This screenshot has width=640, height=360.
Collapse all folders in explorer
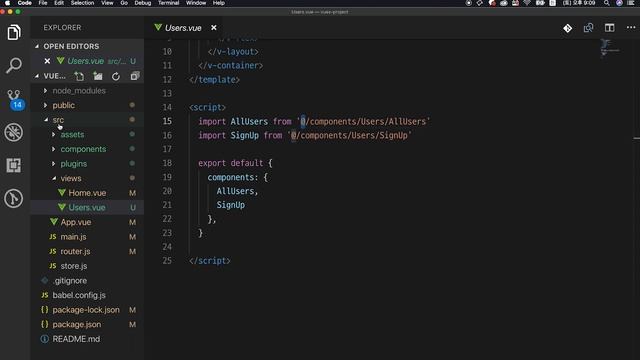coord(135,76)
